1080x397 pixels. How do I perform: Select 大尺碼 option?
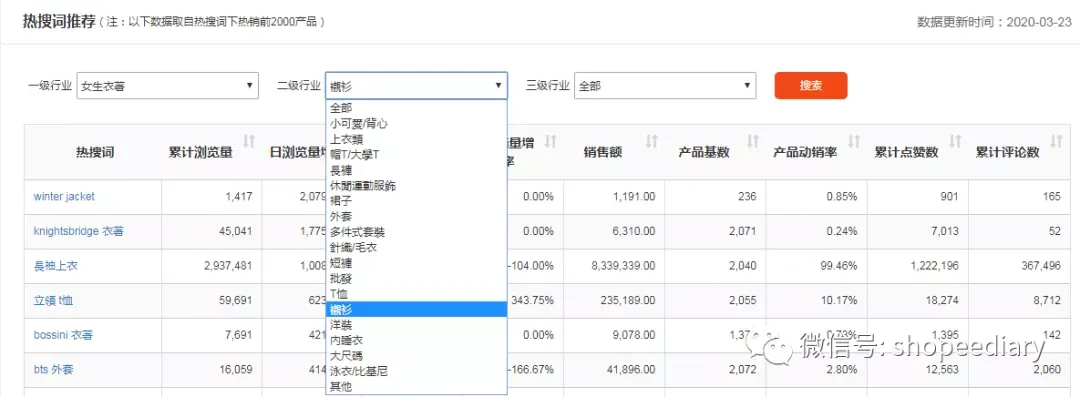point(416,356)
